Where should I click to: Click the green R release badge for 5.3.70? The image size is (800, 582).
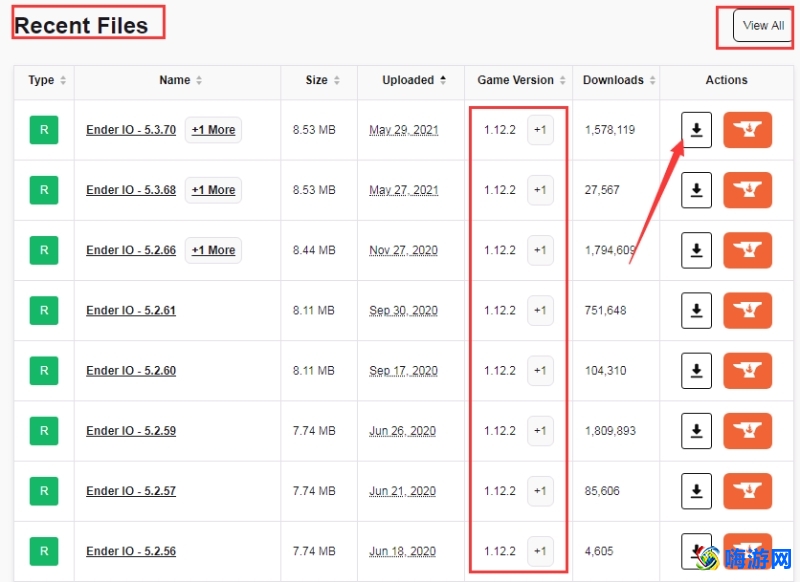[x=44, y=130]
